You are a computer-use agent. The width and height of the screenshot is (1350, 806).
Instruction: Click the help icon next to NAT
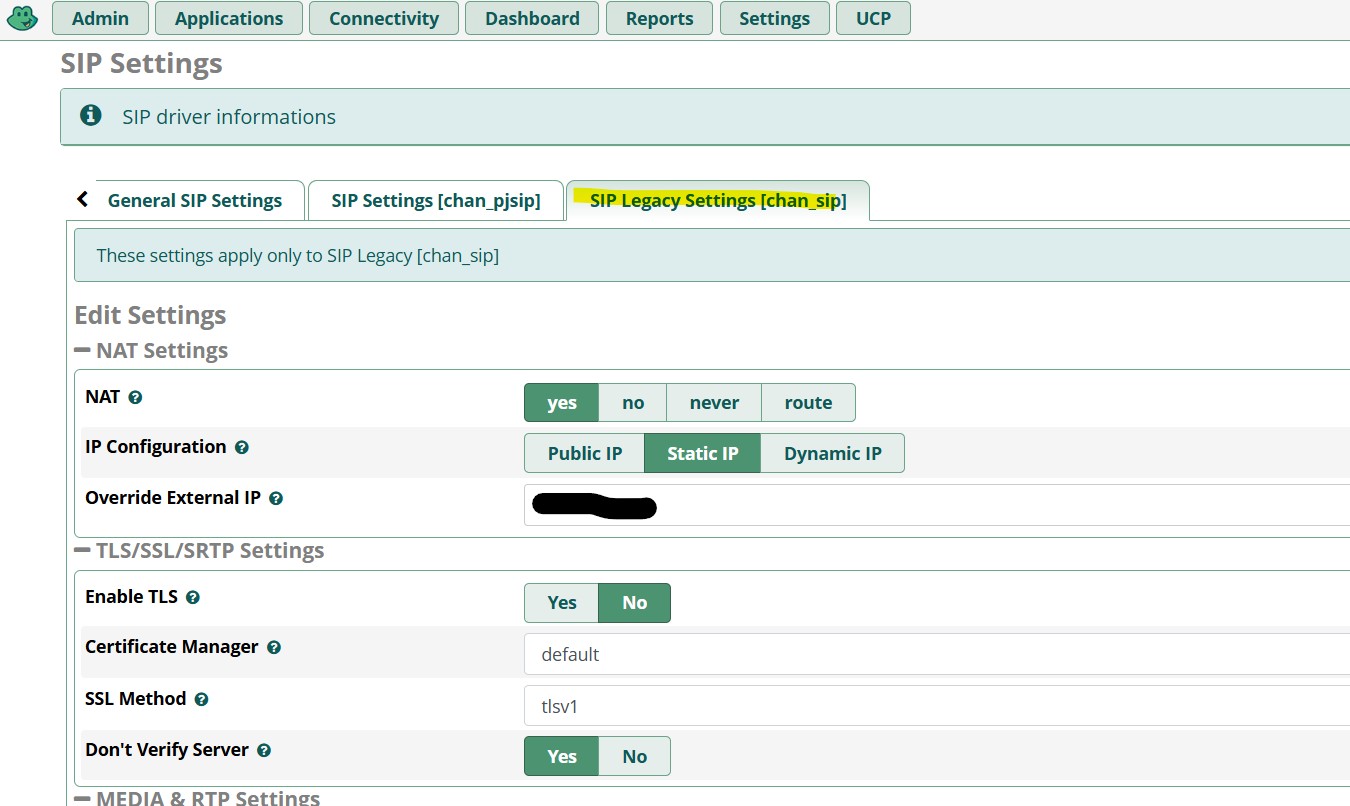coord(135,398)
